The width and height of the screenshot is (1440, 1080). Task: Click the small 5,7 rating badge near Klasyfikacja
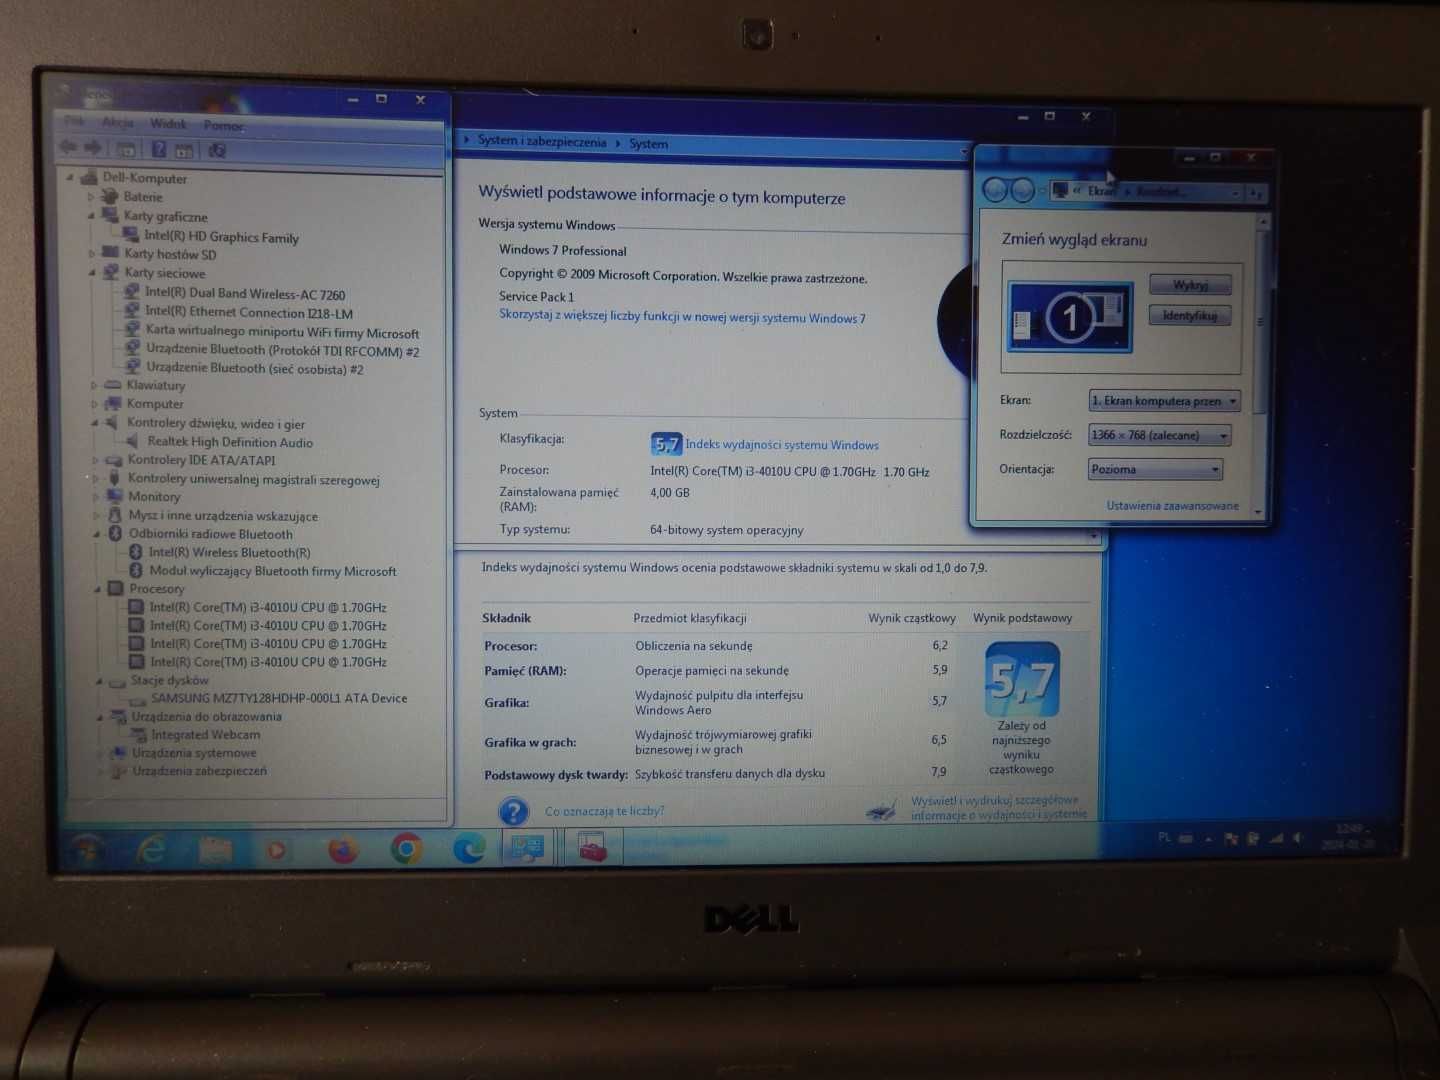point(665,444)
